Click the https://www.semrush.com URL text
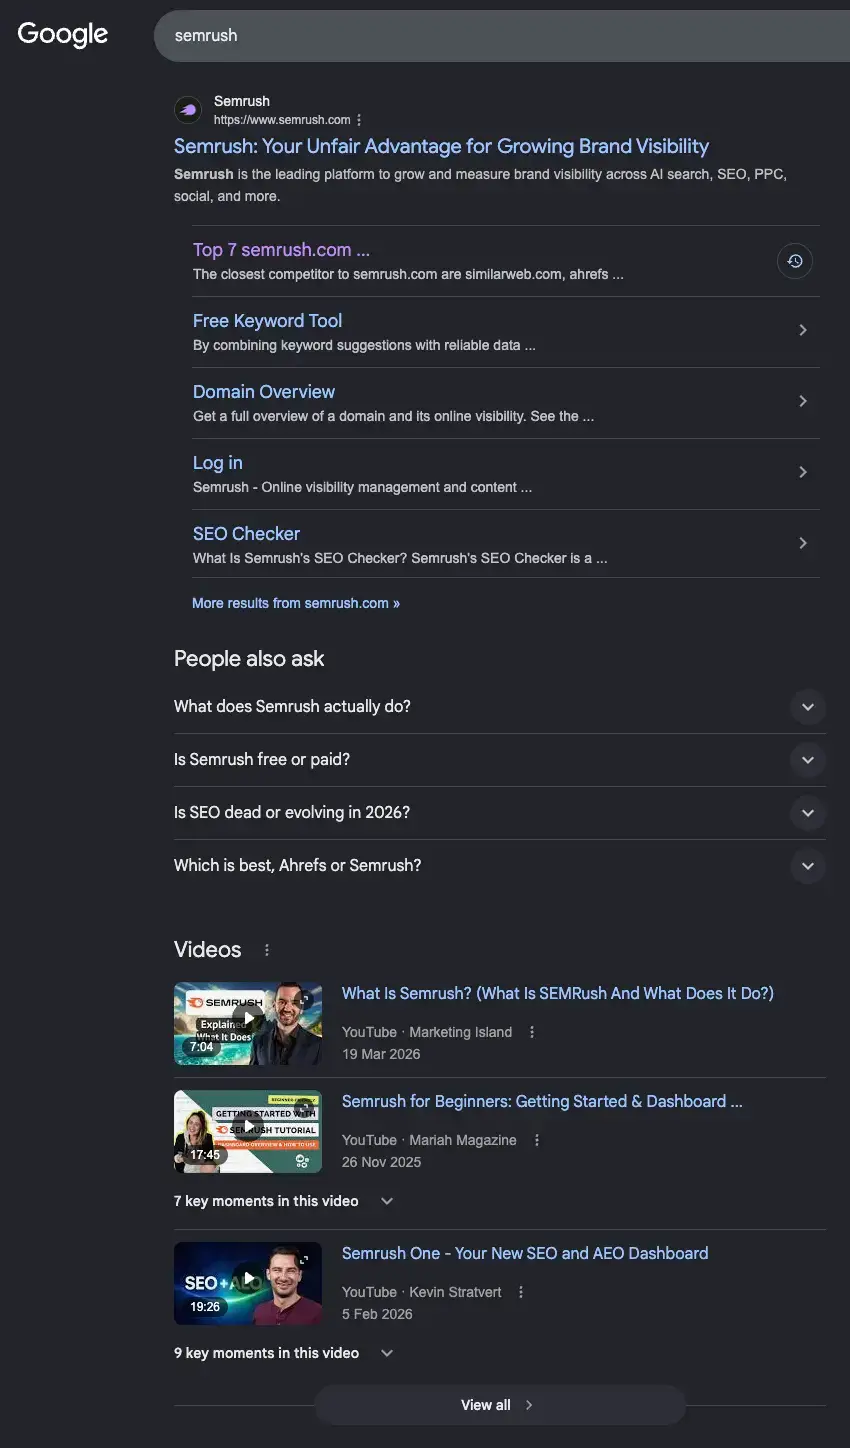 (282, 120)
